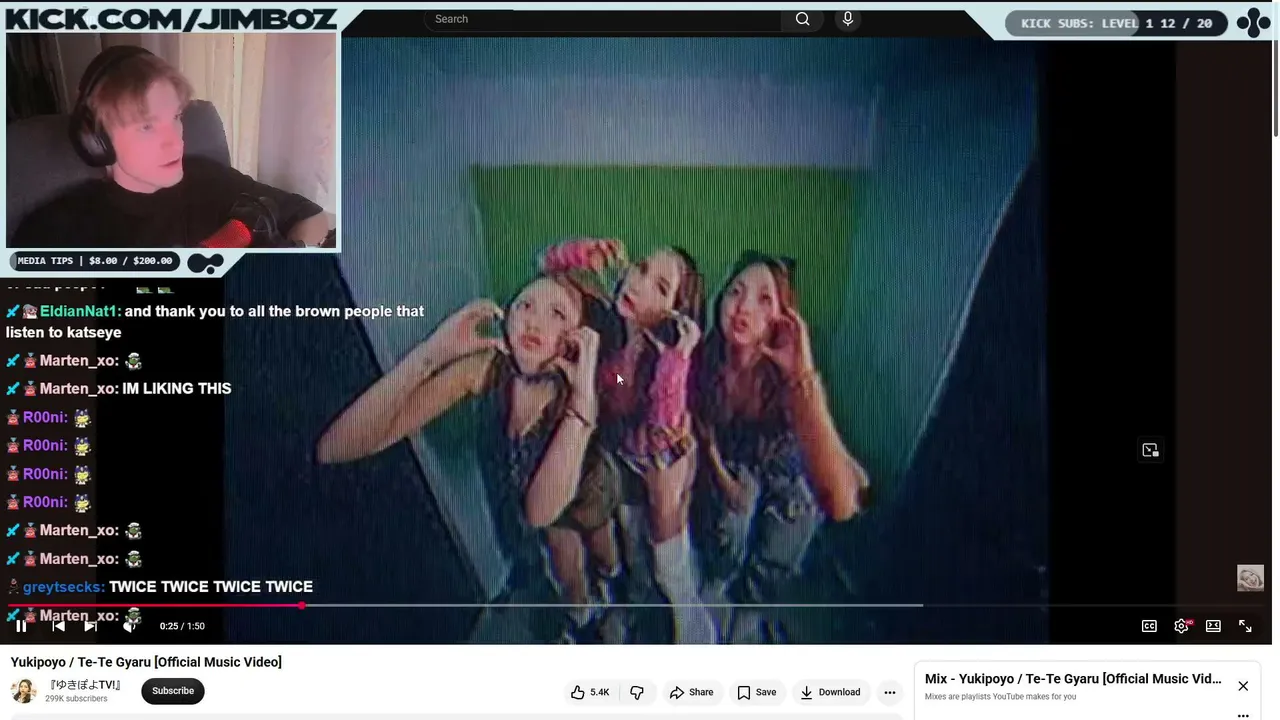Click the EldianNat1 username in chat
1280x720 pixels.
click(x=80, y=311)
